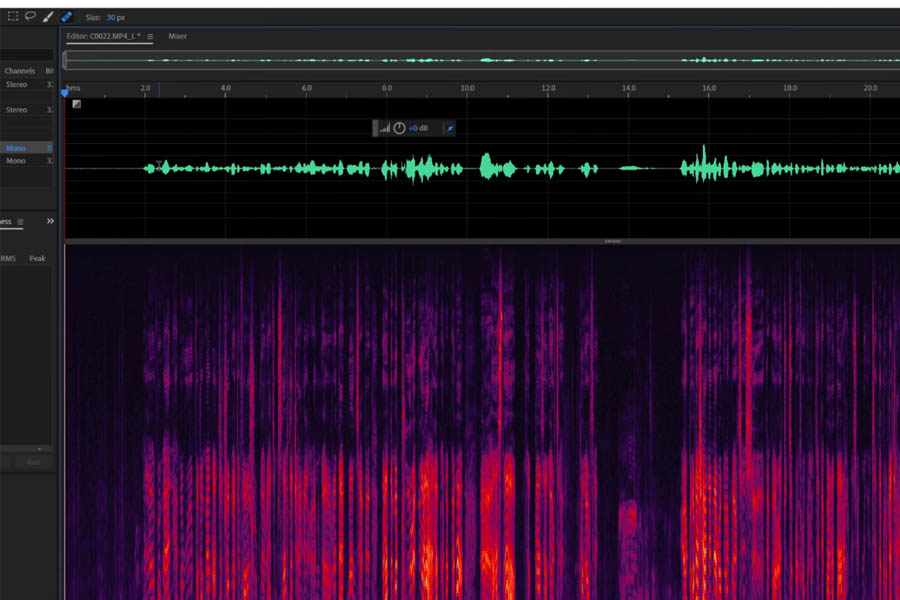The image size is (900, 600).
Task: Click the +0 dB gain value
Action: click(x=418, y=128)
